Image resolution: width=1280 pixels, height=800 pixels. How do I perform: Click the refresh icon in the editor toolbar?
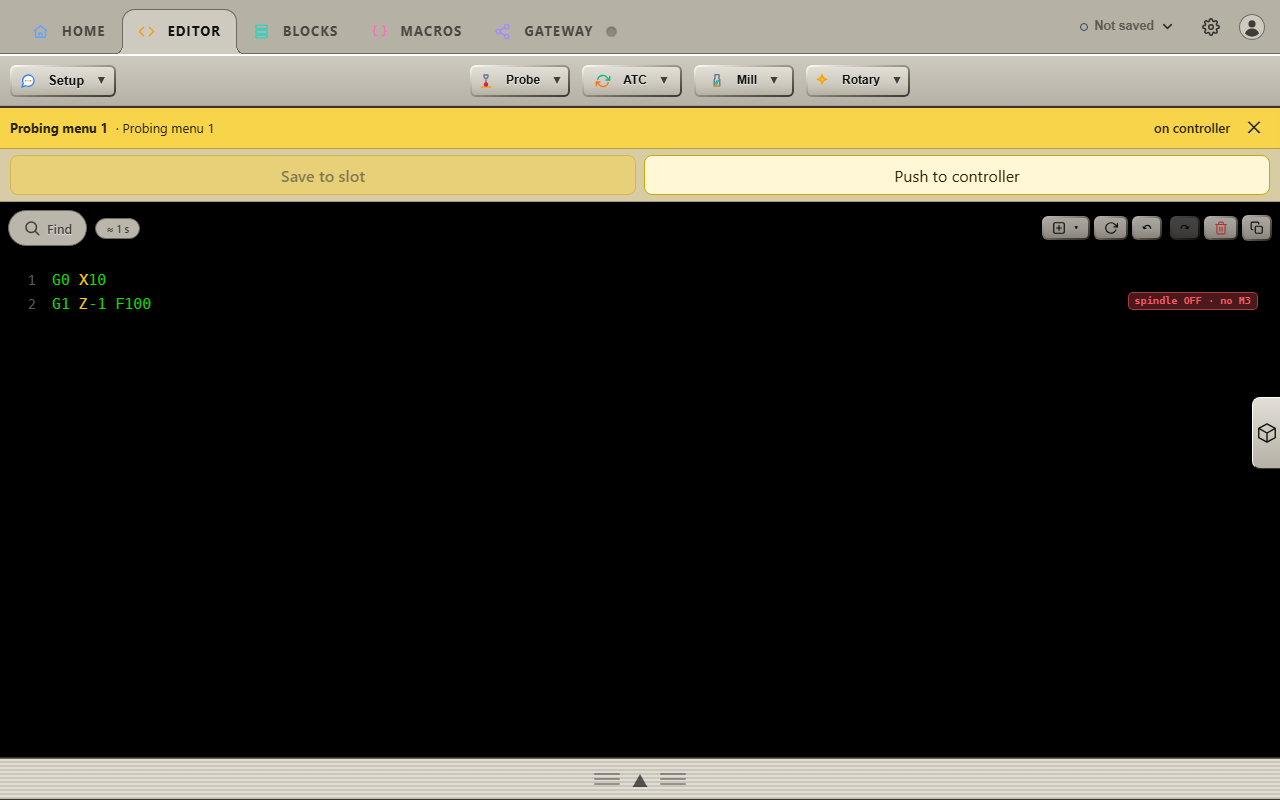(1111, 228)
